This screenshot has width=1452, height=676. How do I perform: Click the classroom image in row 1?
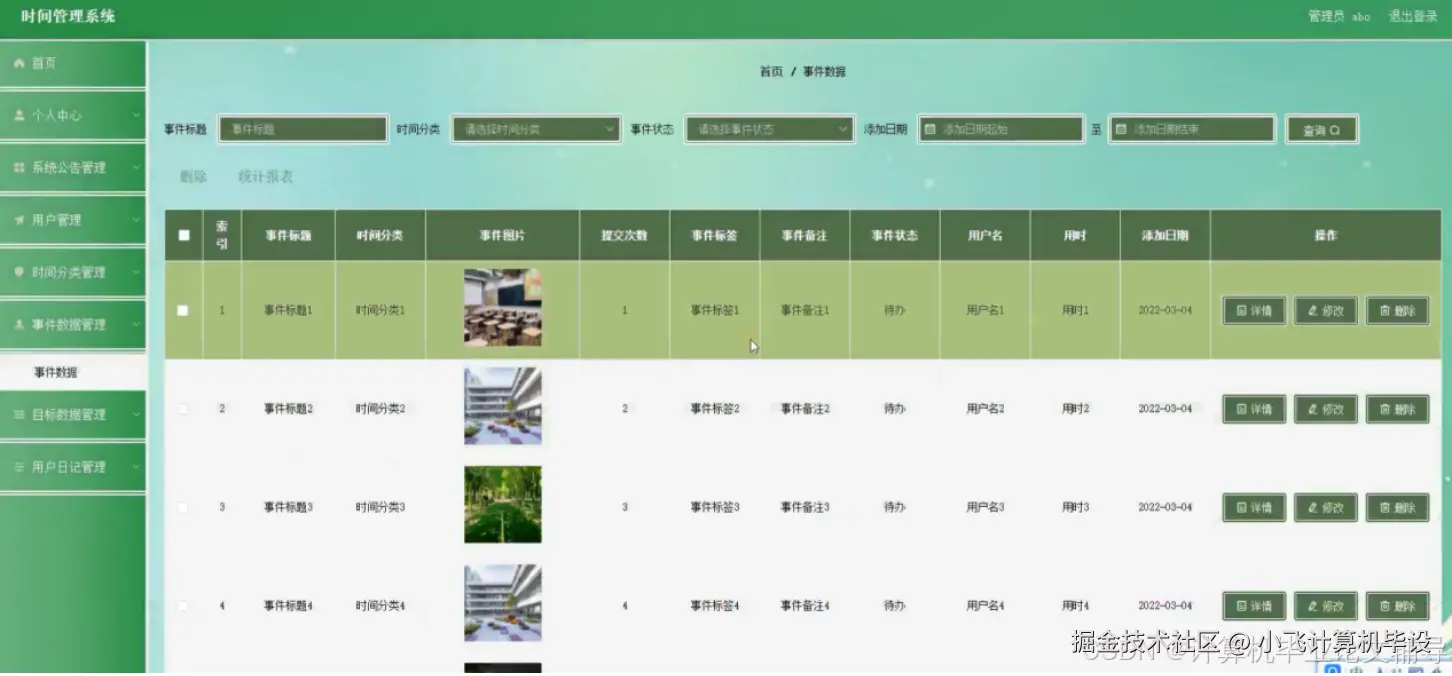(x=503, y=308)
